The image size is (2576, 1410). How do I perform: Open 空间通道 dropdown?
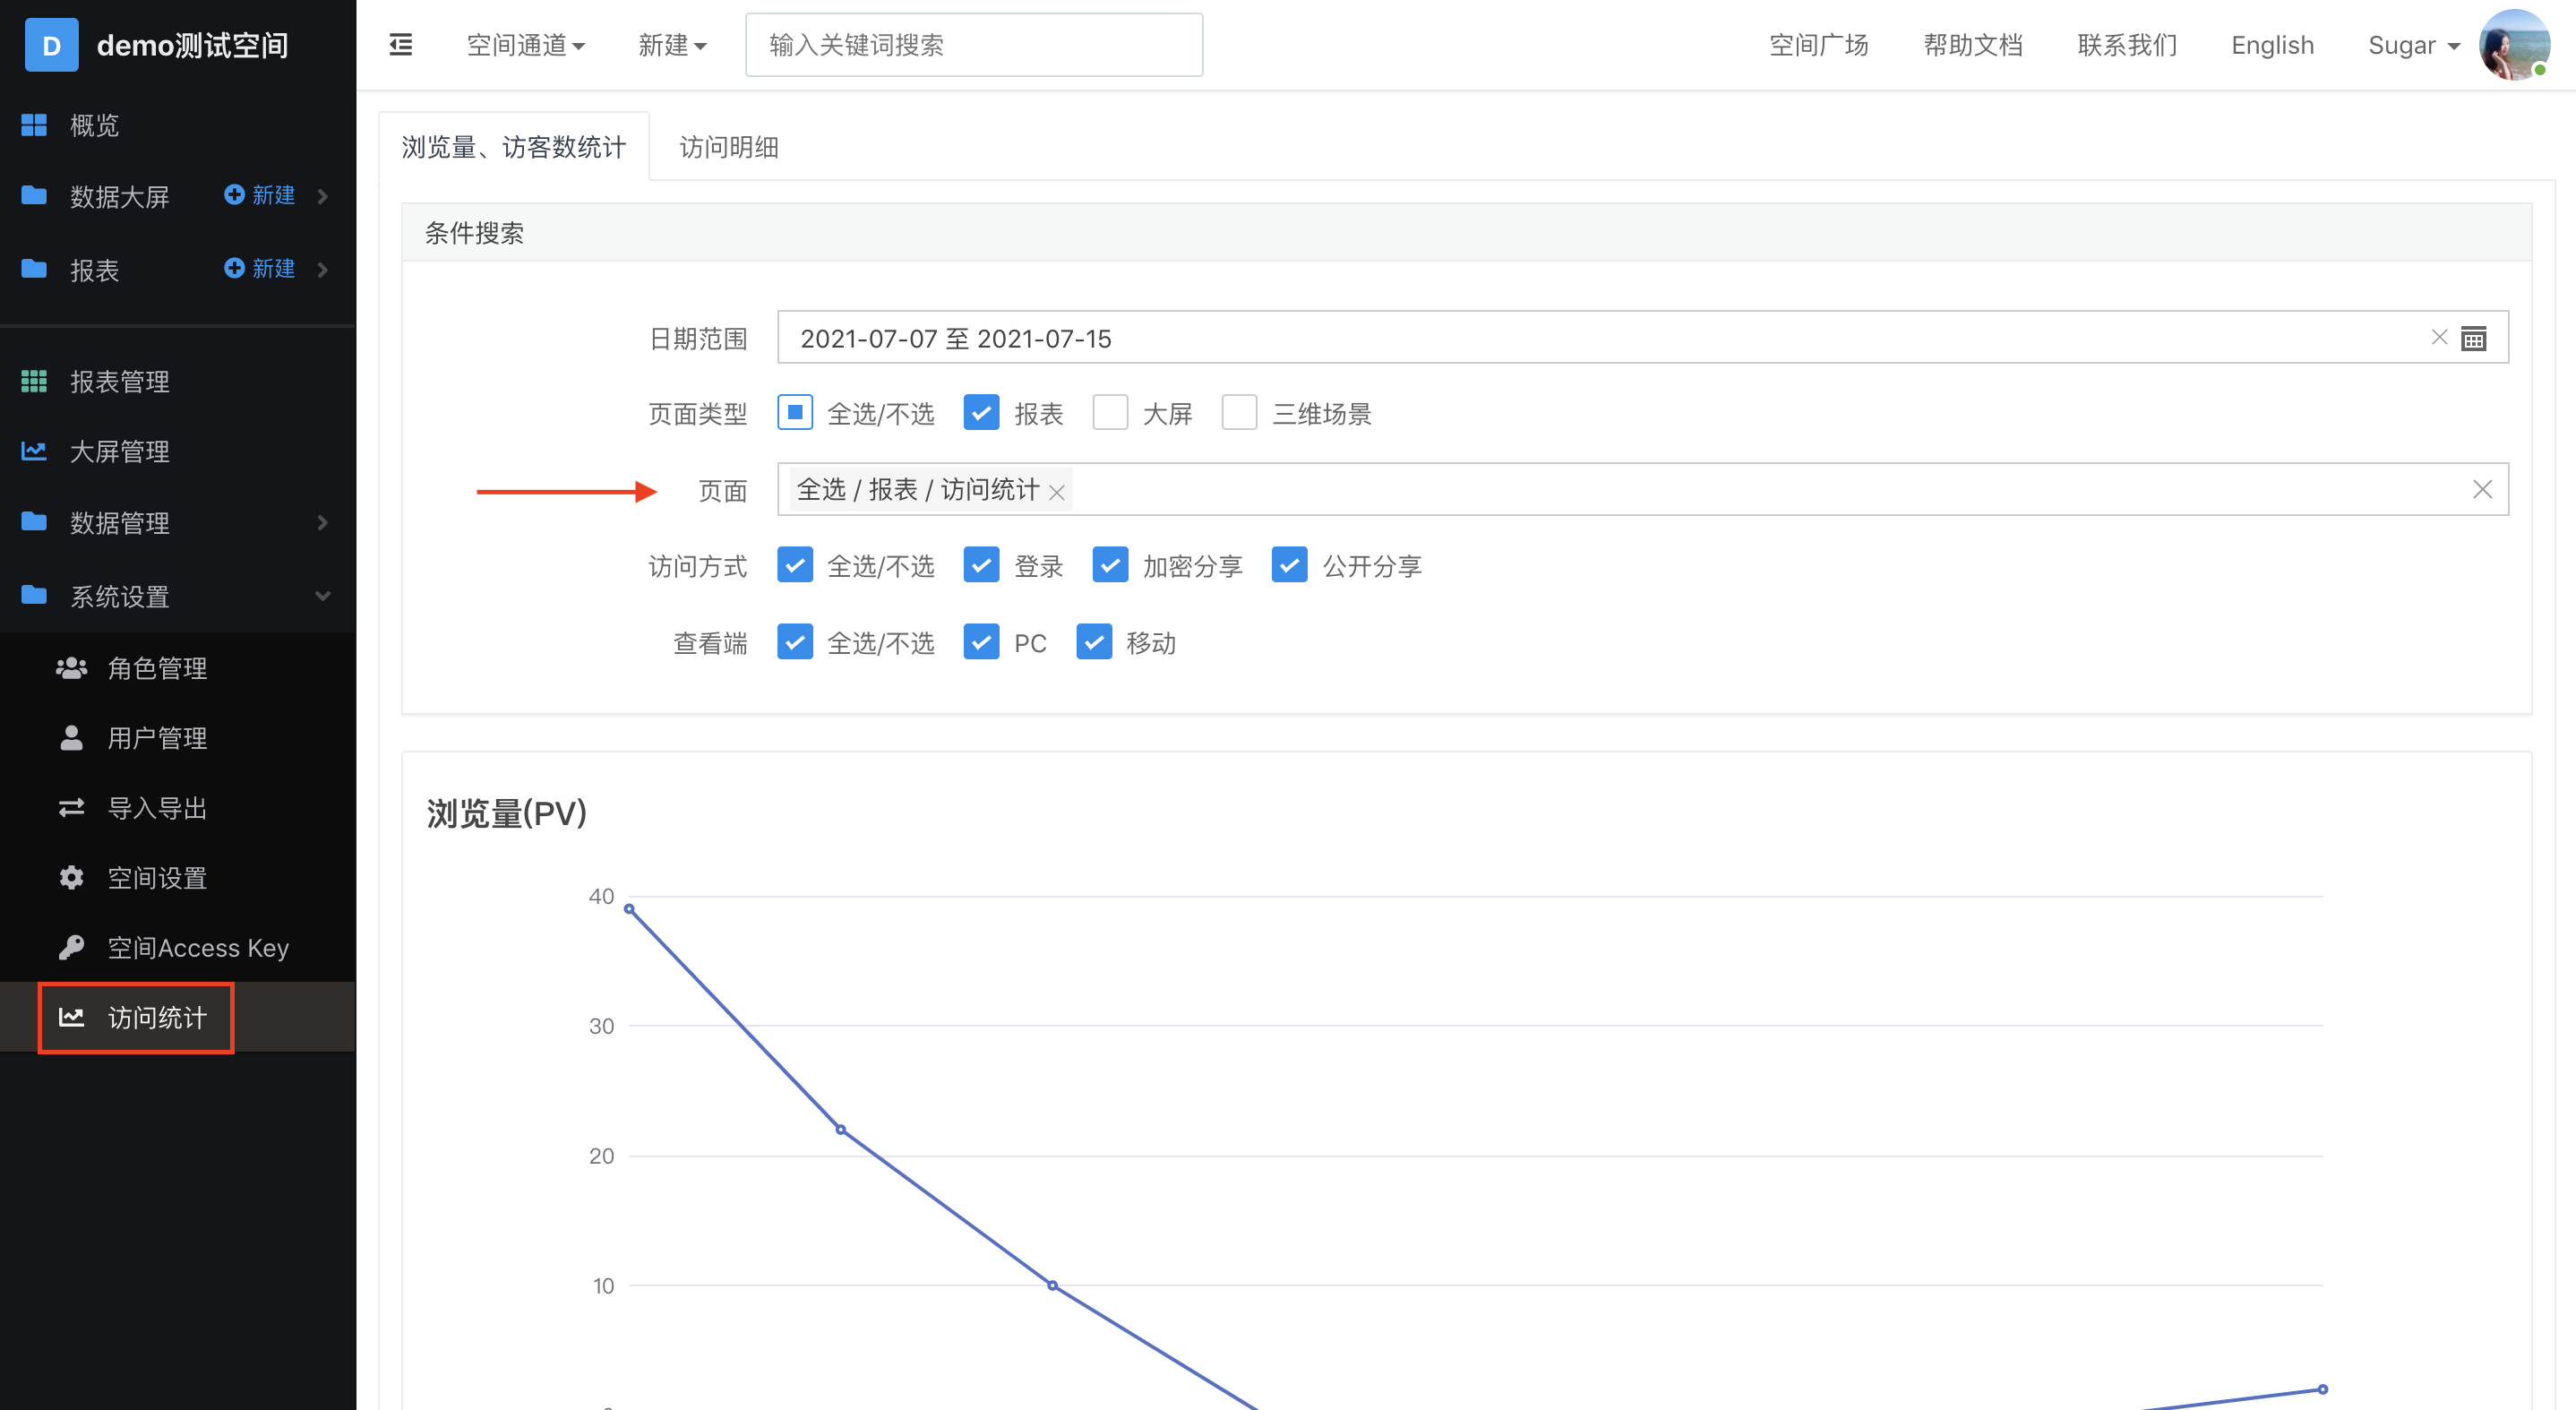point(526,45)
